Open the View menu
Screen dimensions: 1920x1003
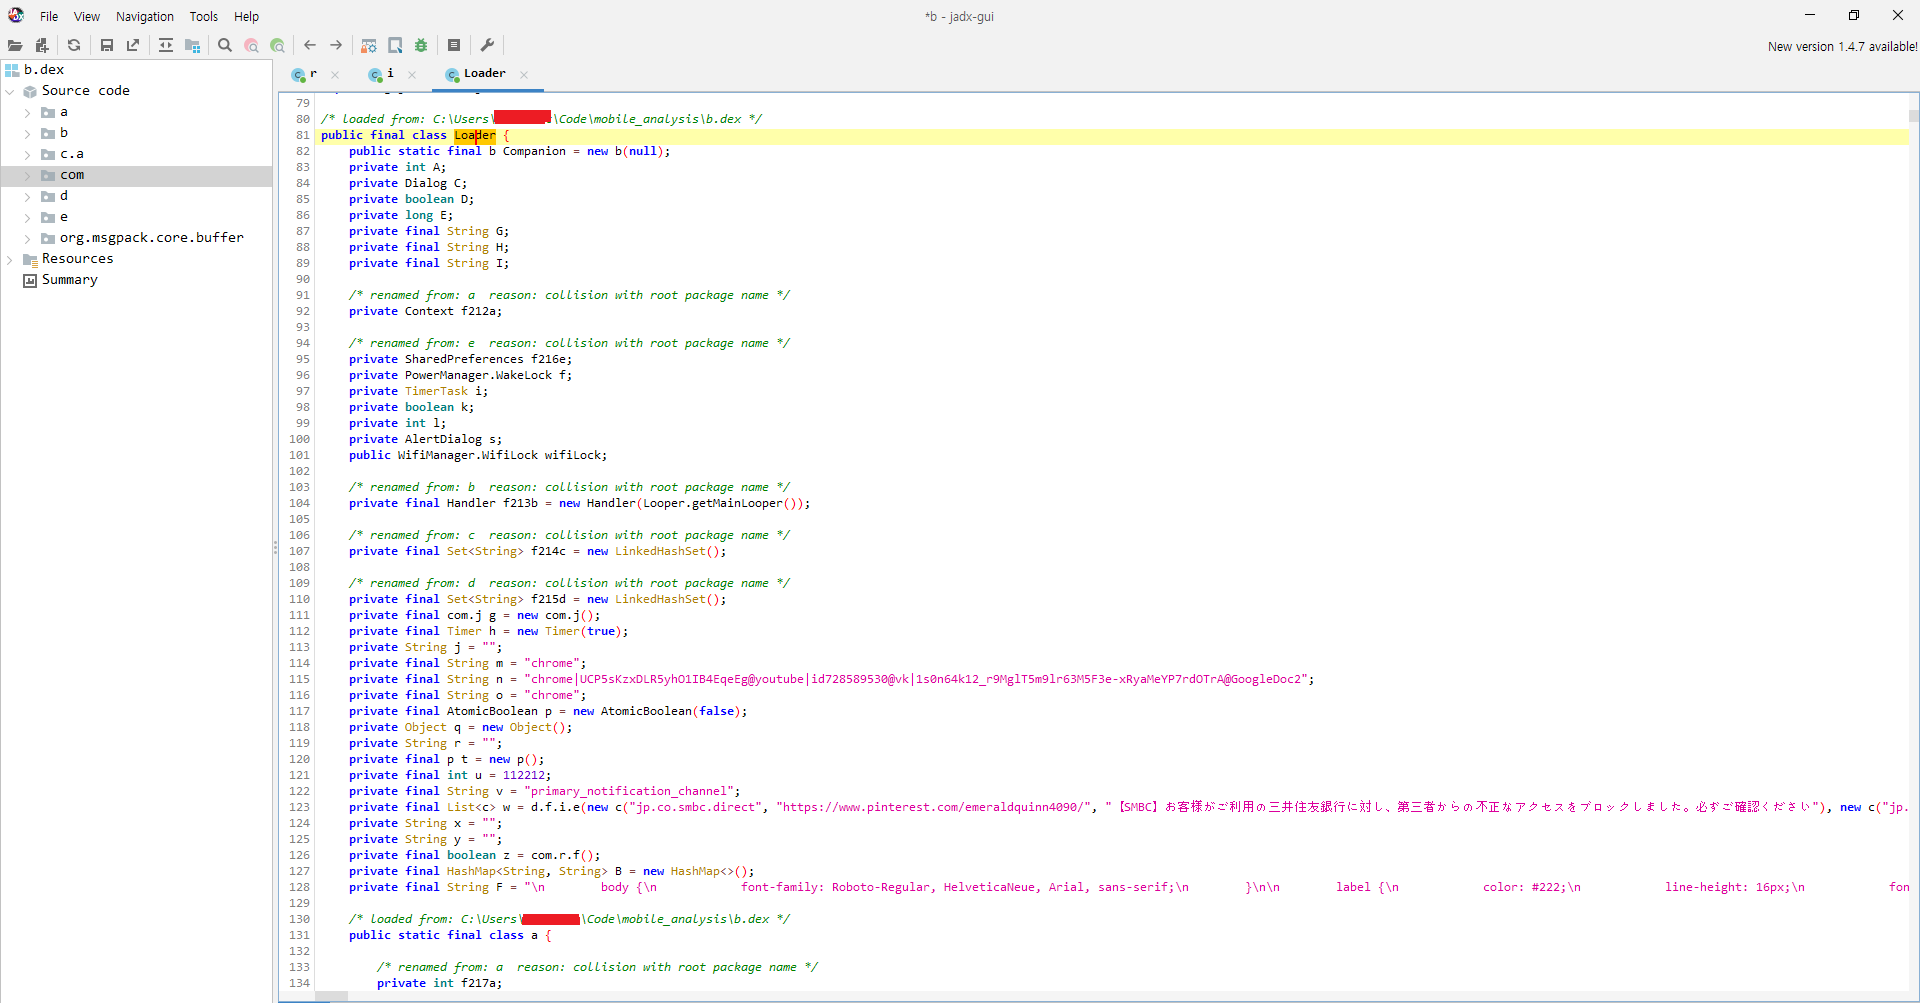pos(87,16)
